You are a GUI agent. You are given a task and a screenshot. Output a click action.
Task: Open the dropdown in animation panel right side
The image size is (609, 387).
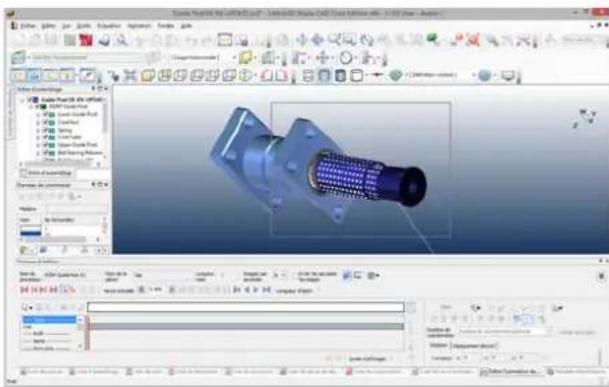click(x=549, y=331)
